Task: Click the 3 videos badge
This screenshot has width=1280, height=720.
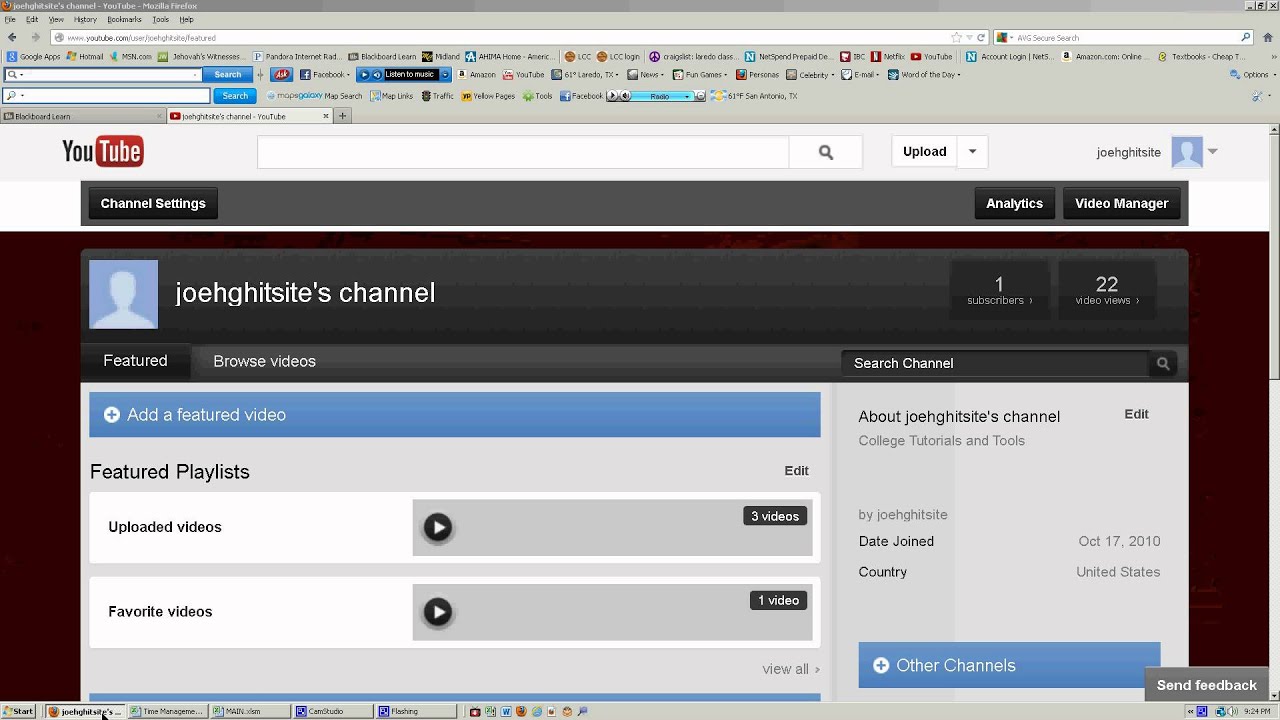Action: pos(775,516)
